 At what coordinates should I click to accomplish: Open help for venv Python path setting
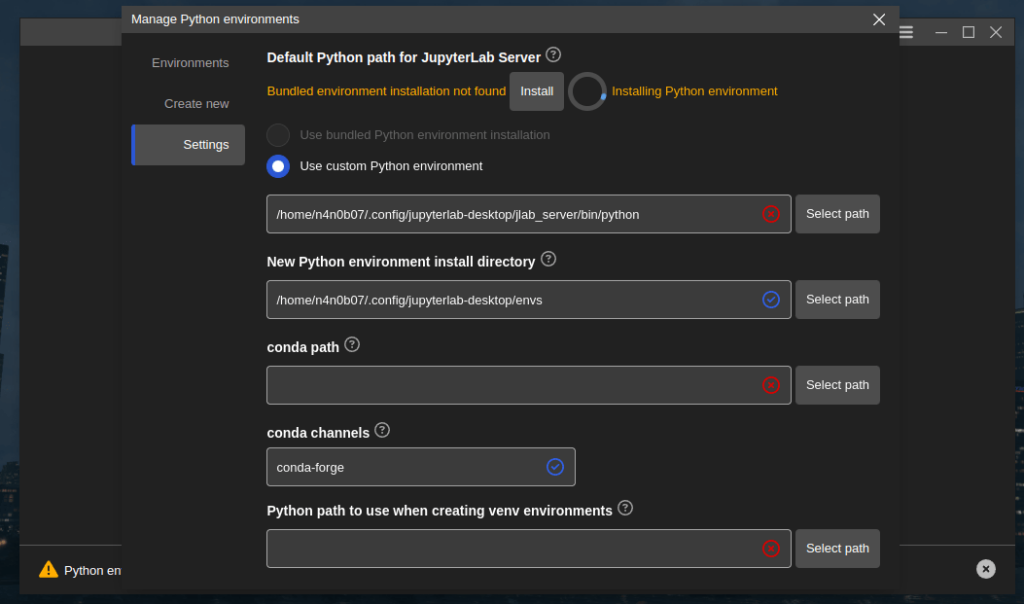pos(625,508)
